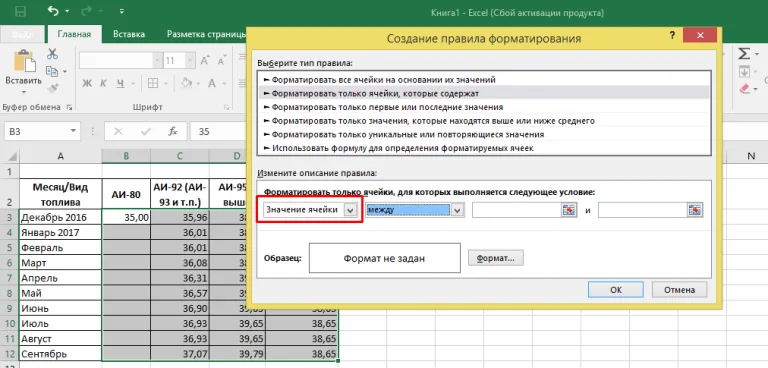Click the Font Color letter A
The height and width of the screenshot is (368, 768).
click(x=212, y=83)
